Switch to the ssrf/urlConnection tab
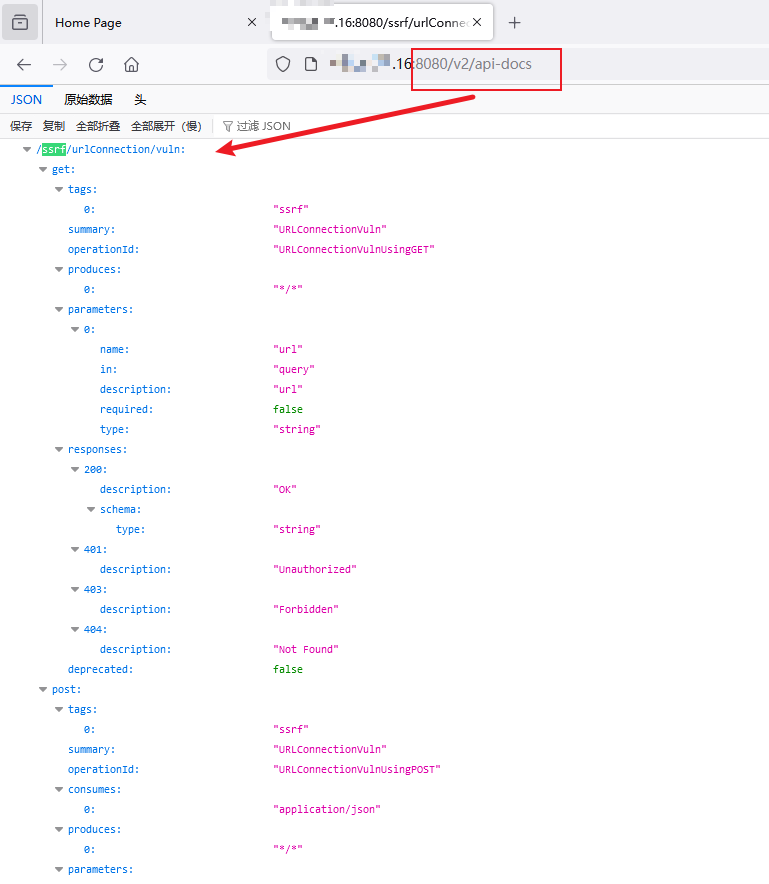Viewport: 769px width, 884px height. (382, 23)
